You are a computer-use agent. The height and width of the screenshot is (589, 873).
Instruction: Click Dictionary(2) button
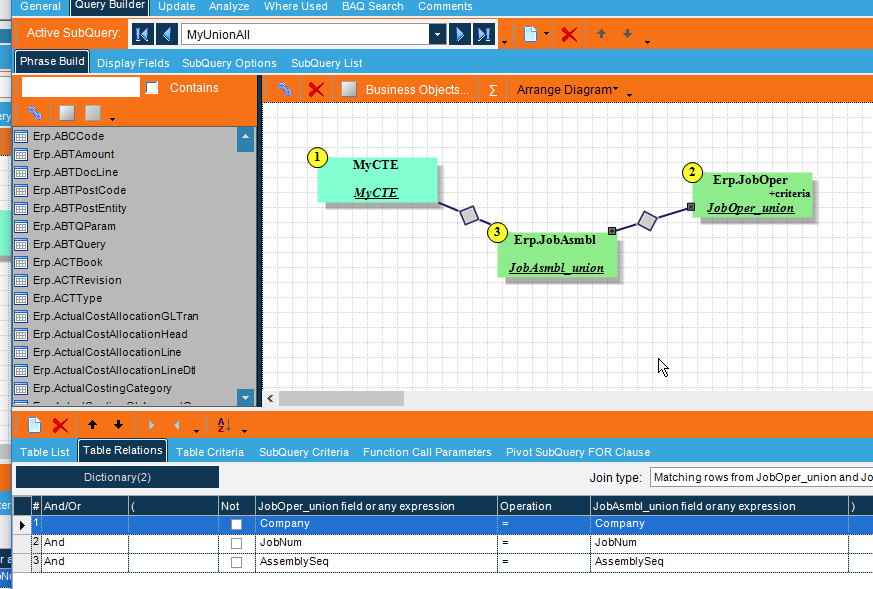pyautogui.click(x=117, y=477)
